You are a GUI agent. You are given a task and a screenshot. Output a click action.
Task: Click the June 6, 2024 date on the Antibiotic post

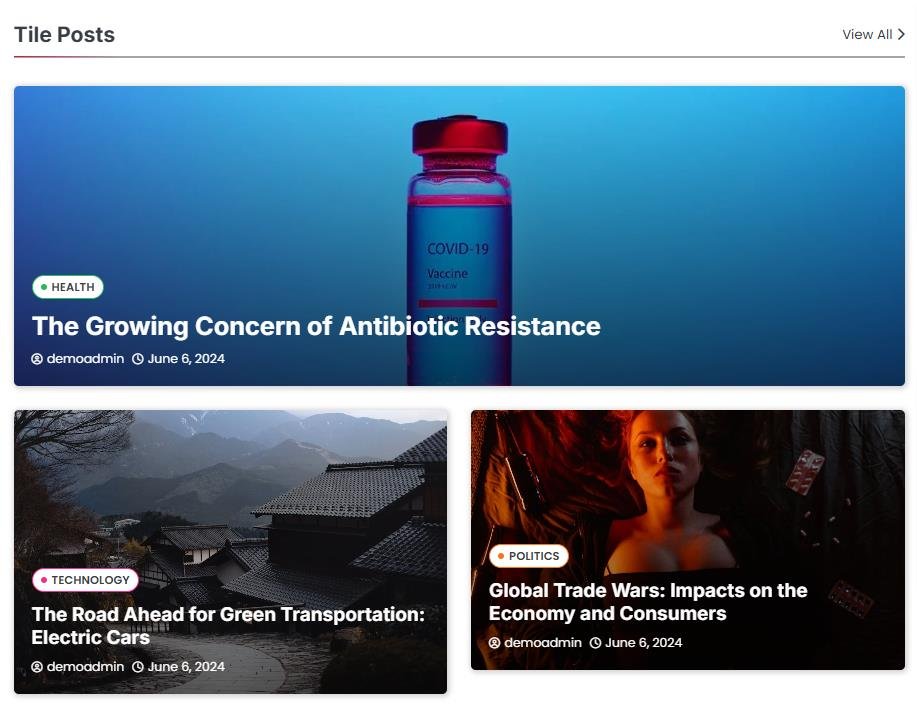[186, 358]
